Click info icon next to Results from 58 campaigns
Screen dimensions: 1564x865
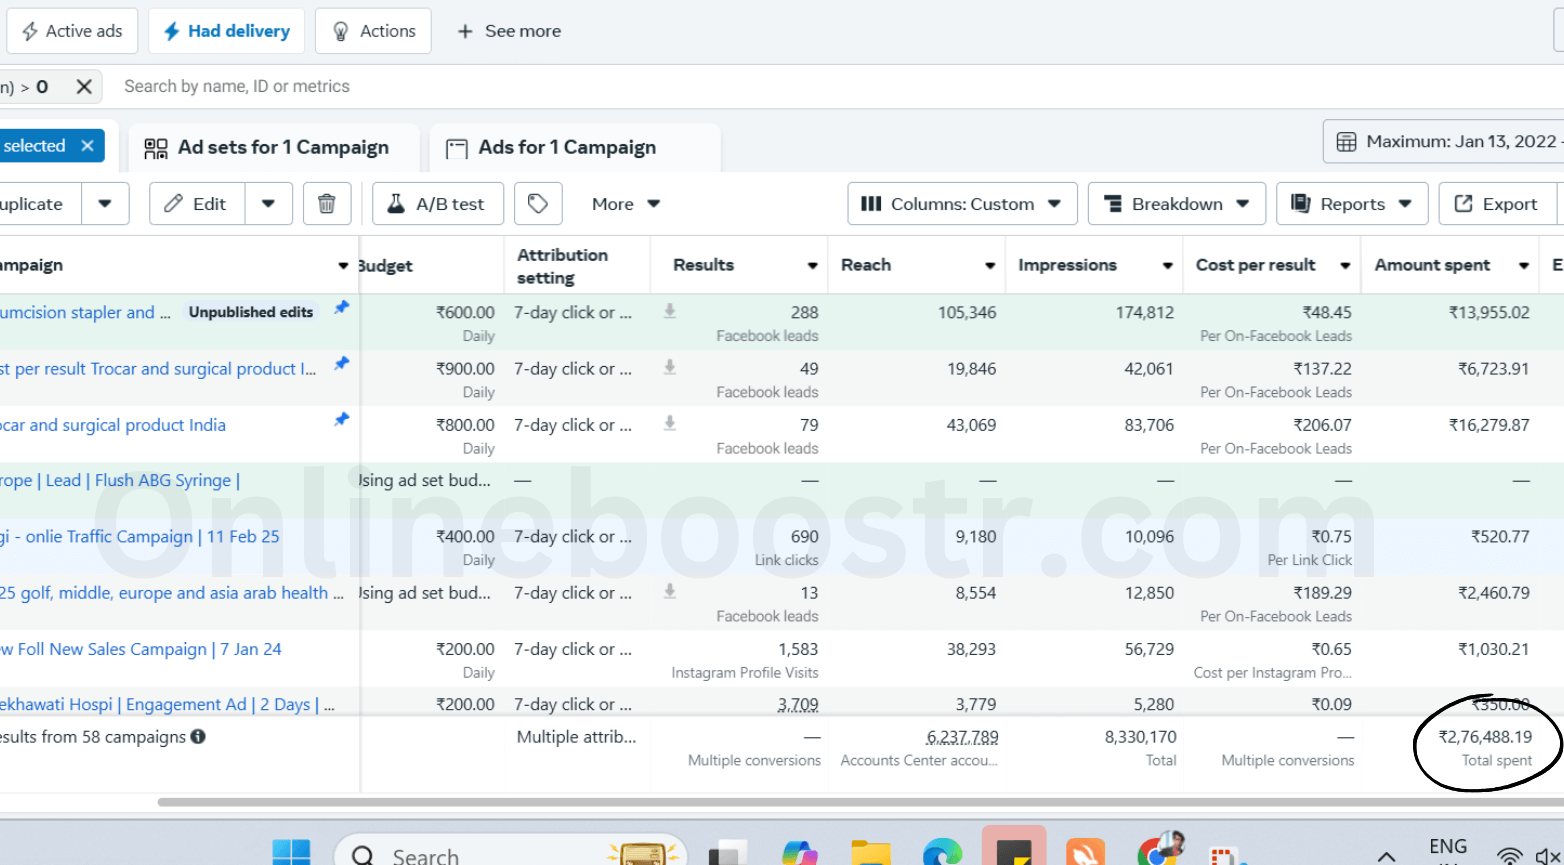(198, 737)
